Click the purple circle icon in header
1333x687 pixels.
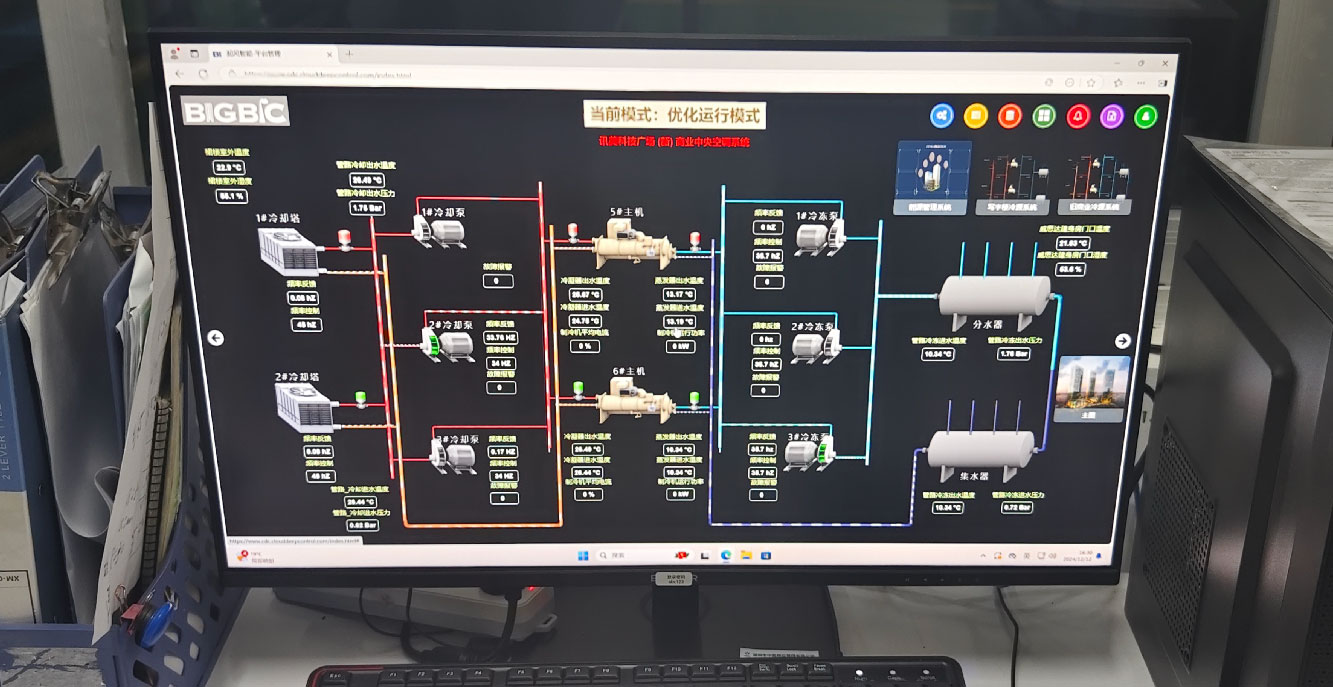pyautogui.click(x=1112, y=116)
